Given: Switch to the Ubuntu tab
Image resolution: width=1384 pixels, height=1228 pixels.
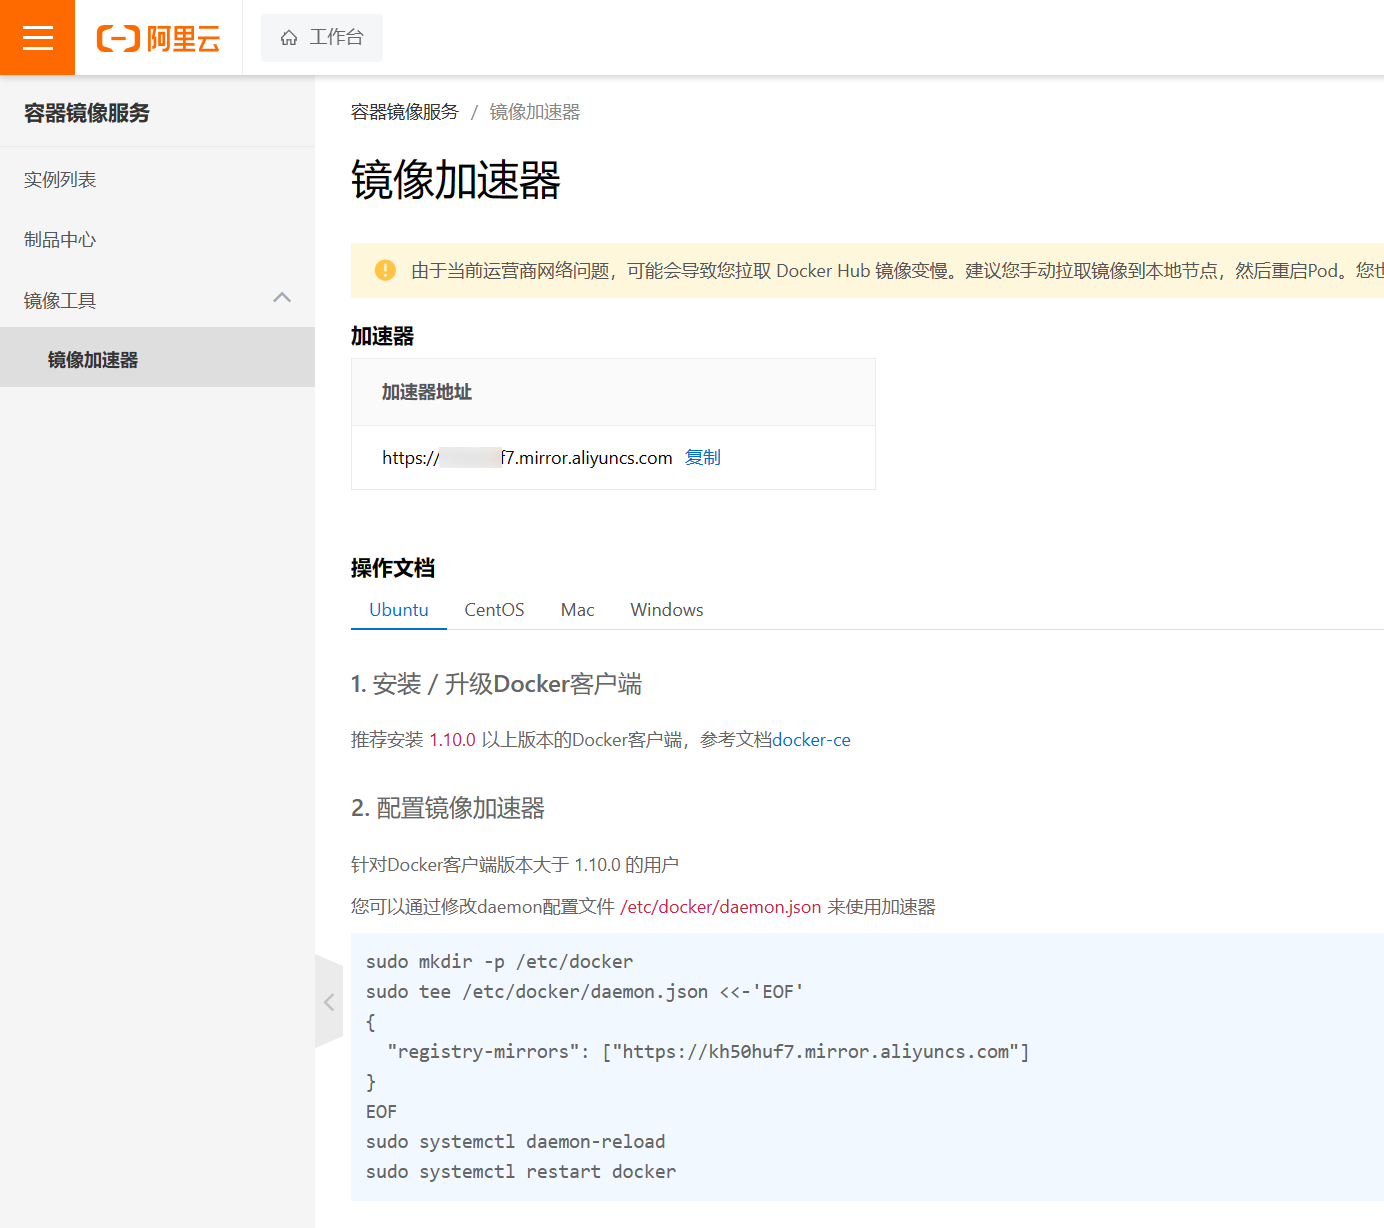Looking at the screenshot, I should [x=398, y=610].
